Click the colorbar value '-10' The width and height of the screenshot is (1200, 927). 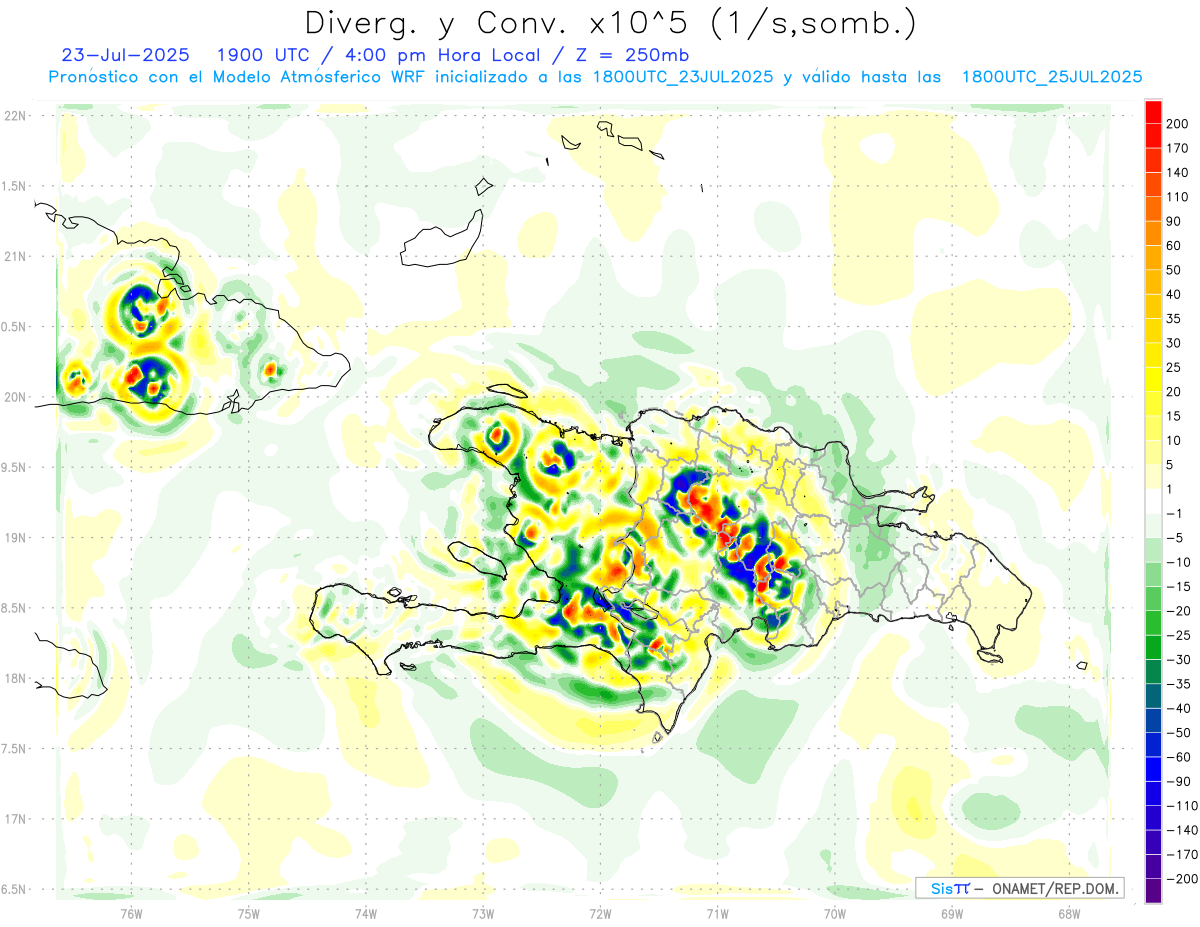point(1178,562)
